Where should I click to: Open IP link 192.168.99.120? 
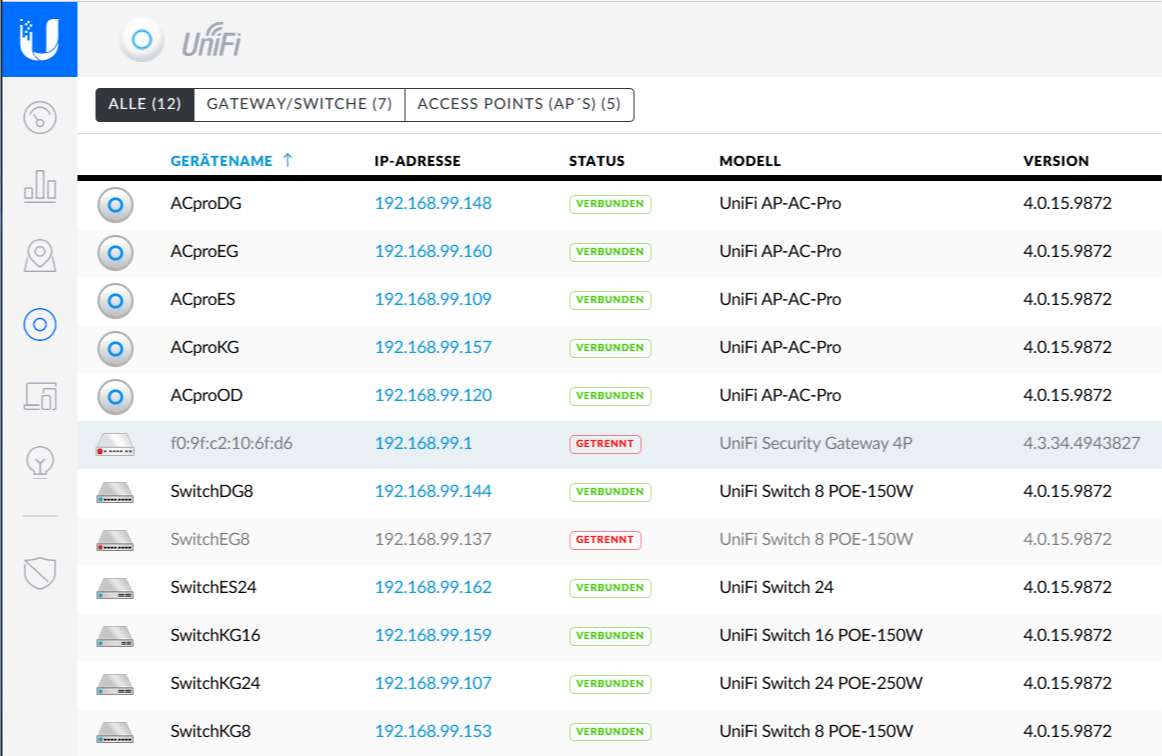pos(433,395)
